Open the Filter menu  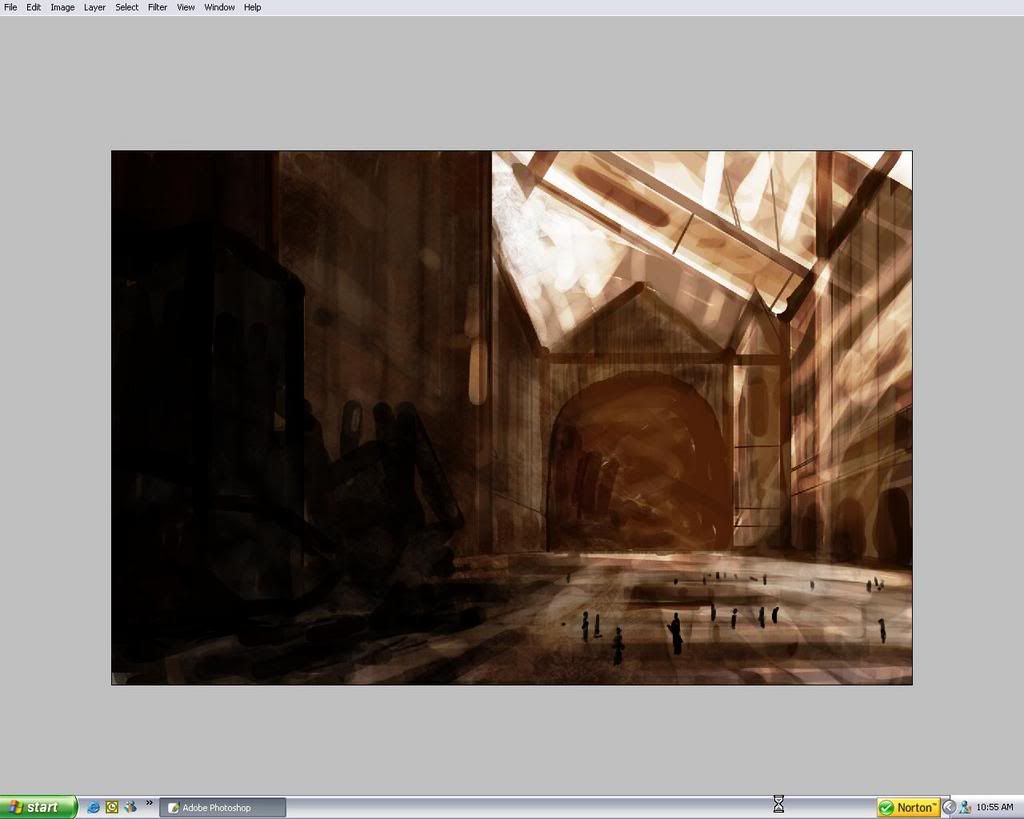158,7
